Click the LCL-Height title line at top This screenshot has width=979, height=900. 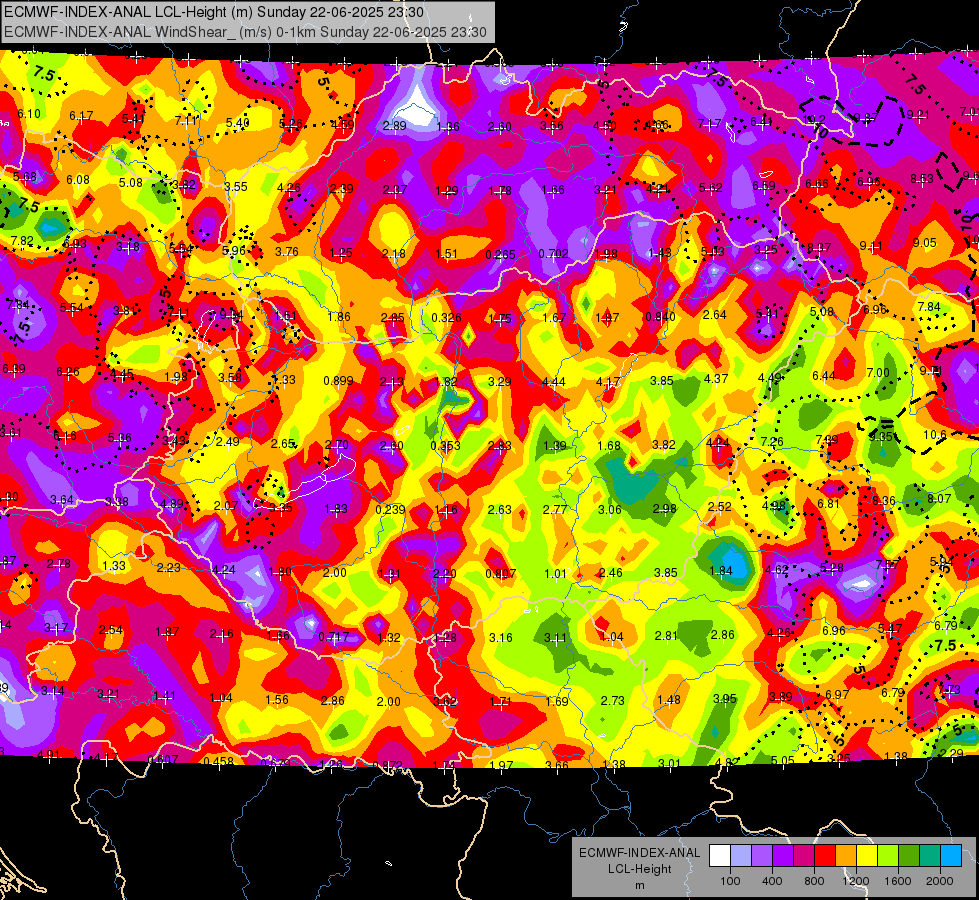point(214,12)
